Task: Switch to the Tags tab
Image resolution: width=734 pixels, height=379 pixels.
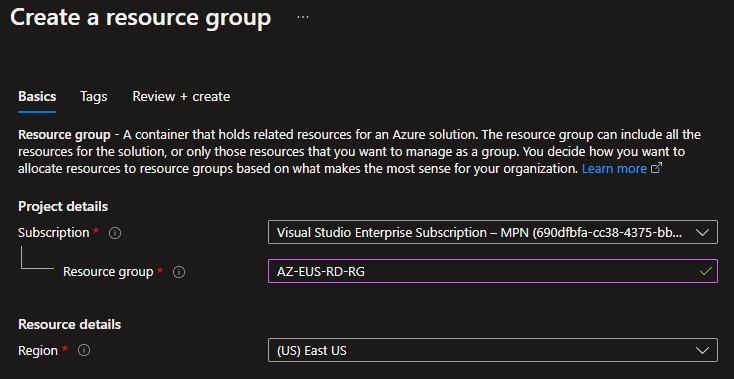Action: pyautogui.click(x=94, y=97)
